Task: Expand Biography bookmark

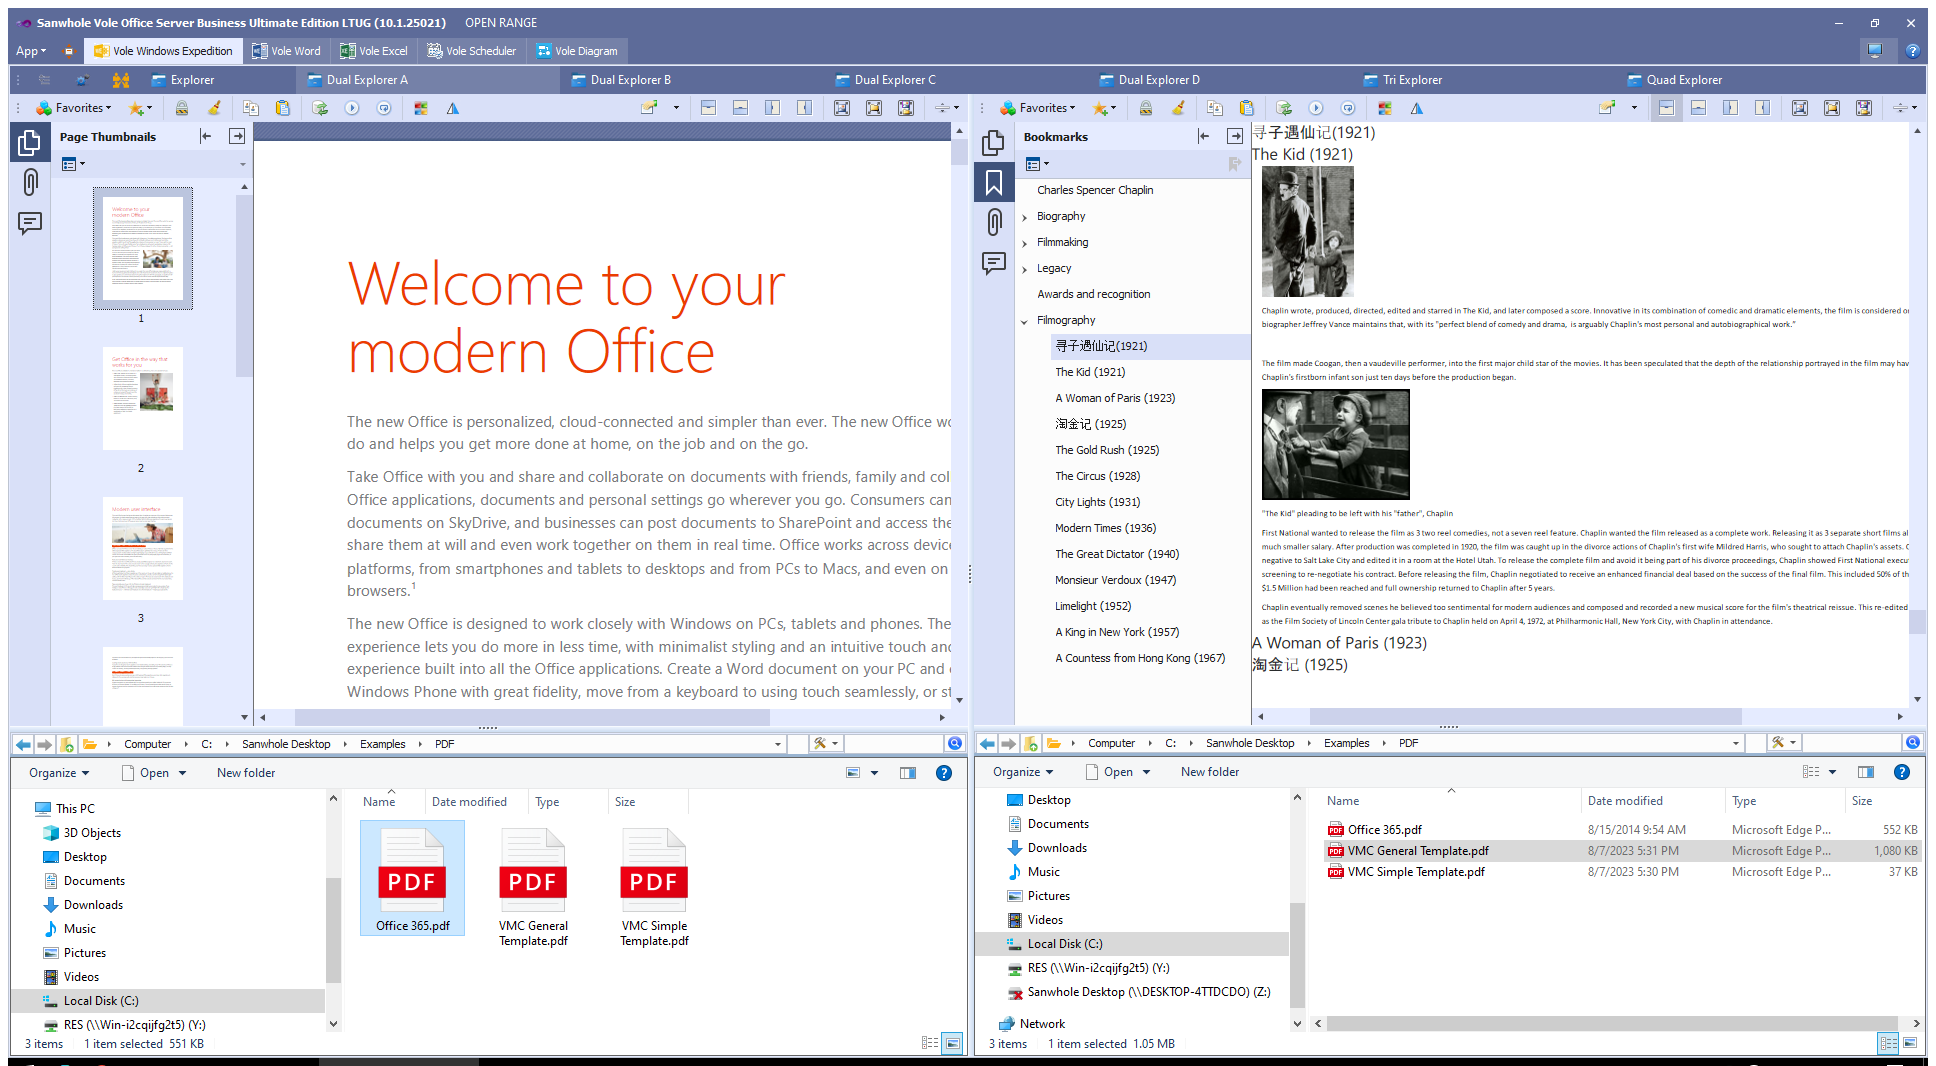Action: (1025, 217)
